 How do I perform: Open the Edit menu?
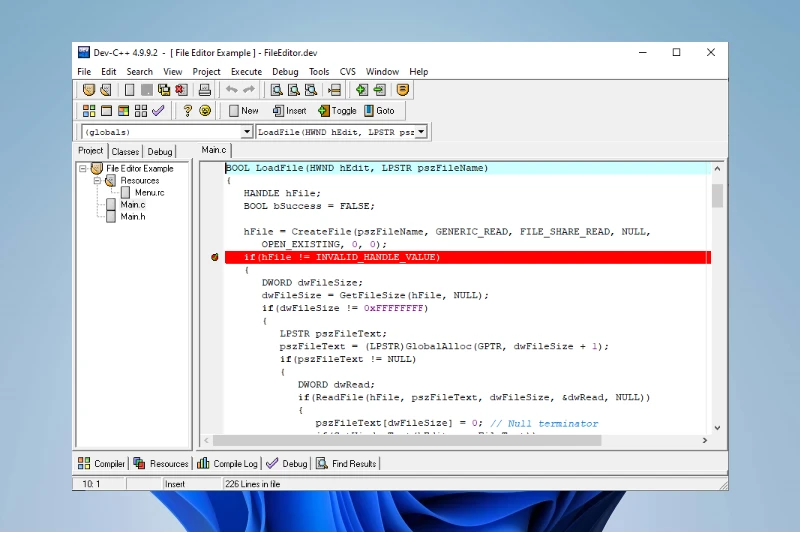pos(108,72)
